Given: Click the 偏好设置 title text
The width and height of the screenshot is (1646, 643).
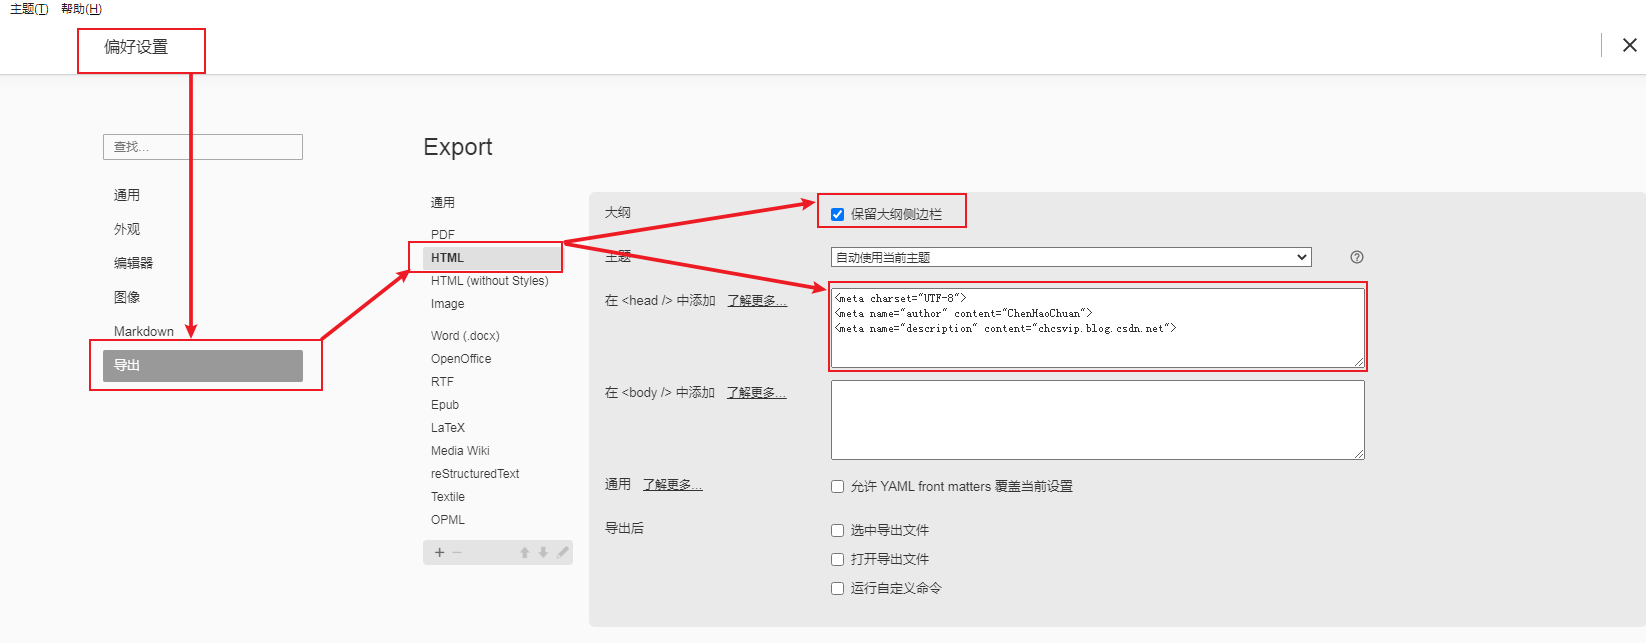Looking at the screenshot, I should tap(136, 47).
